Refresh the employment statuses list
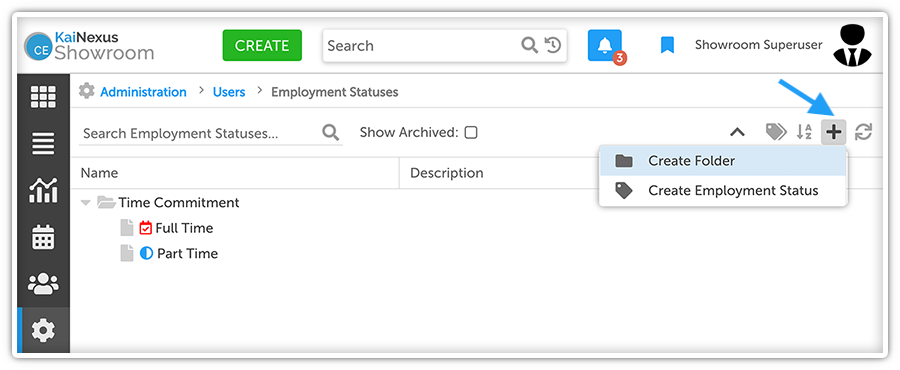Screen dimensions: 900x370 pyautogui.click(x=863, y=133)
